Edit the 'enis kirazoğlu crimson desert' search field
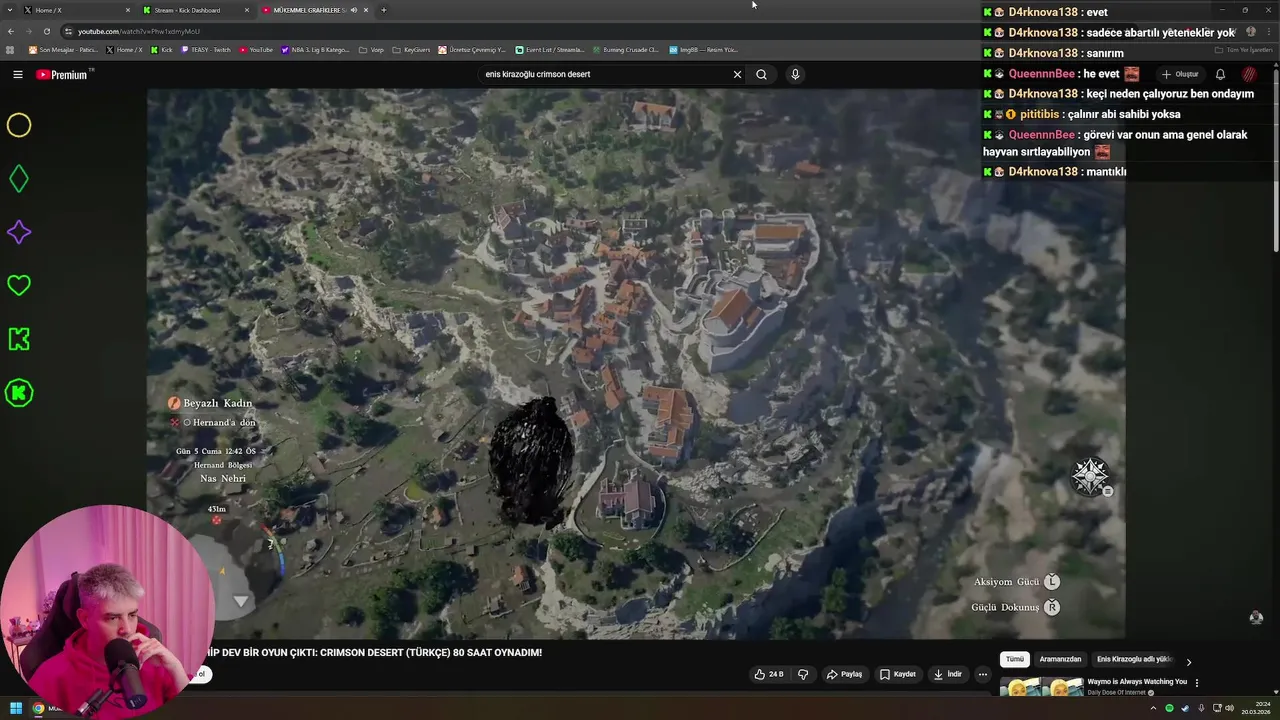Screen dimensions: 1280x720 pos(605,74)
